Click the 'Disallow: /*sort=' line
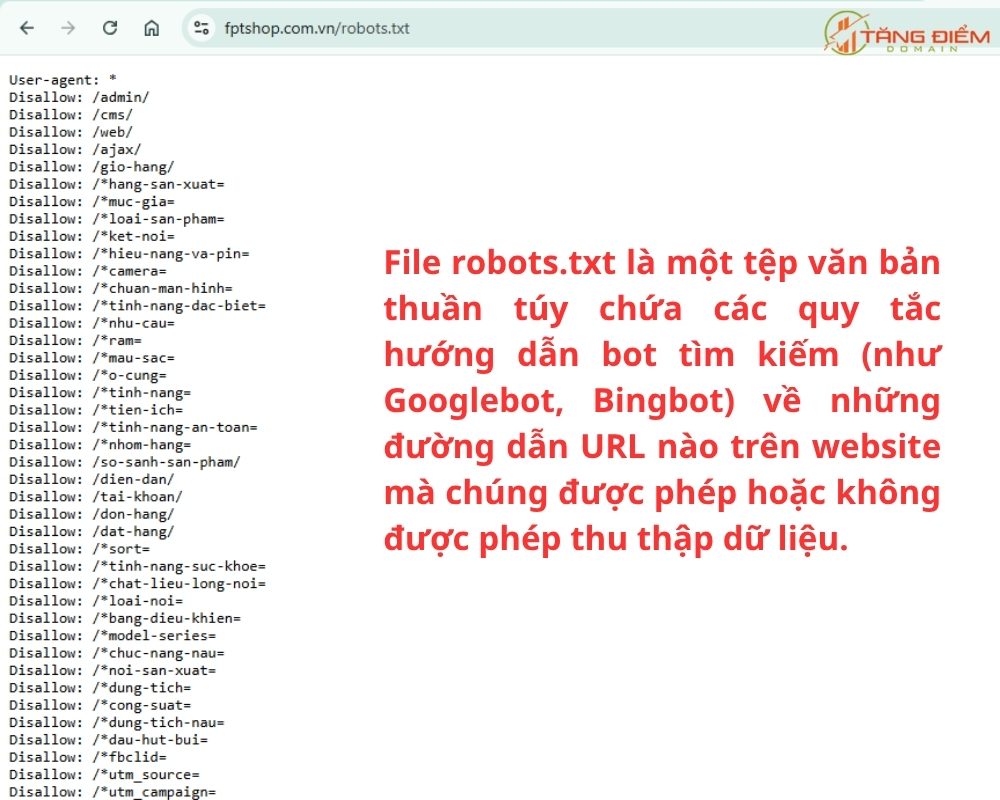Viewport: 1000px width, 800px height. click(x=79, y=549)
